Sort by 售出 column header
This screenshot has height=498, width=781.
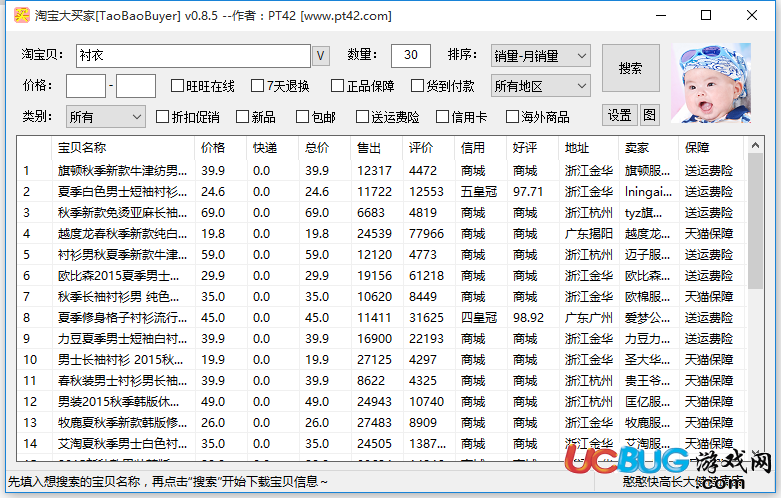(376, 147)
